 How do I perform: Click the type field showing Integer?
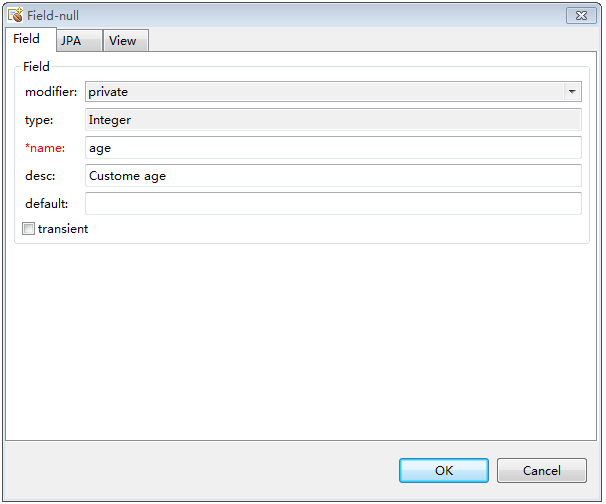click(x=333, y=120)
